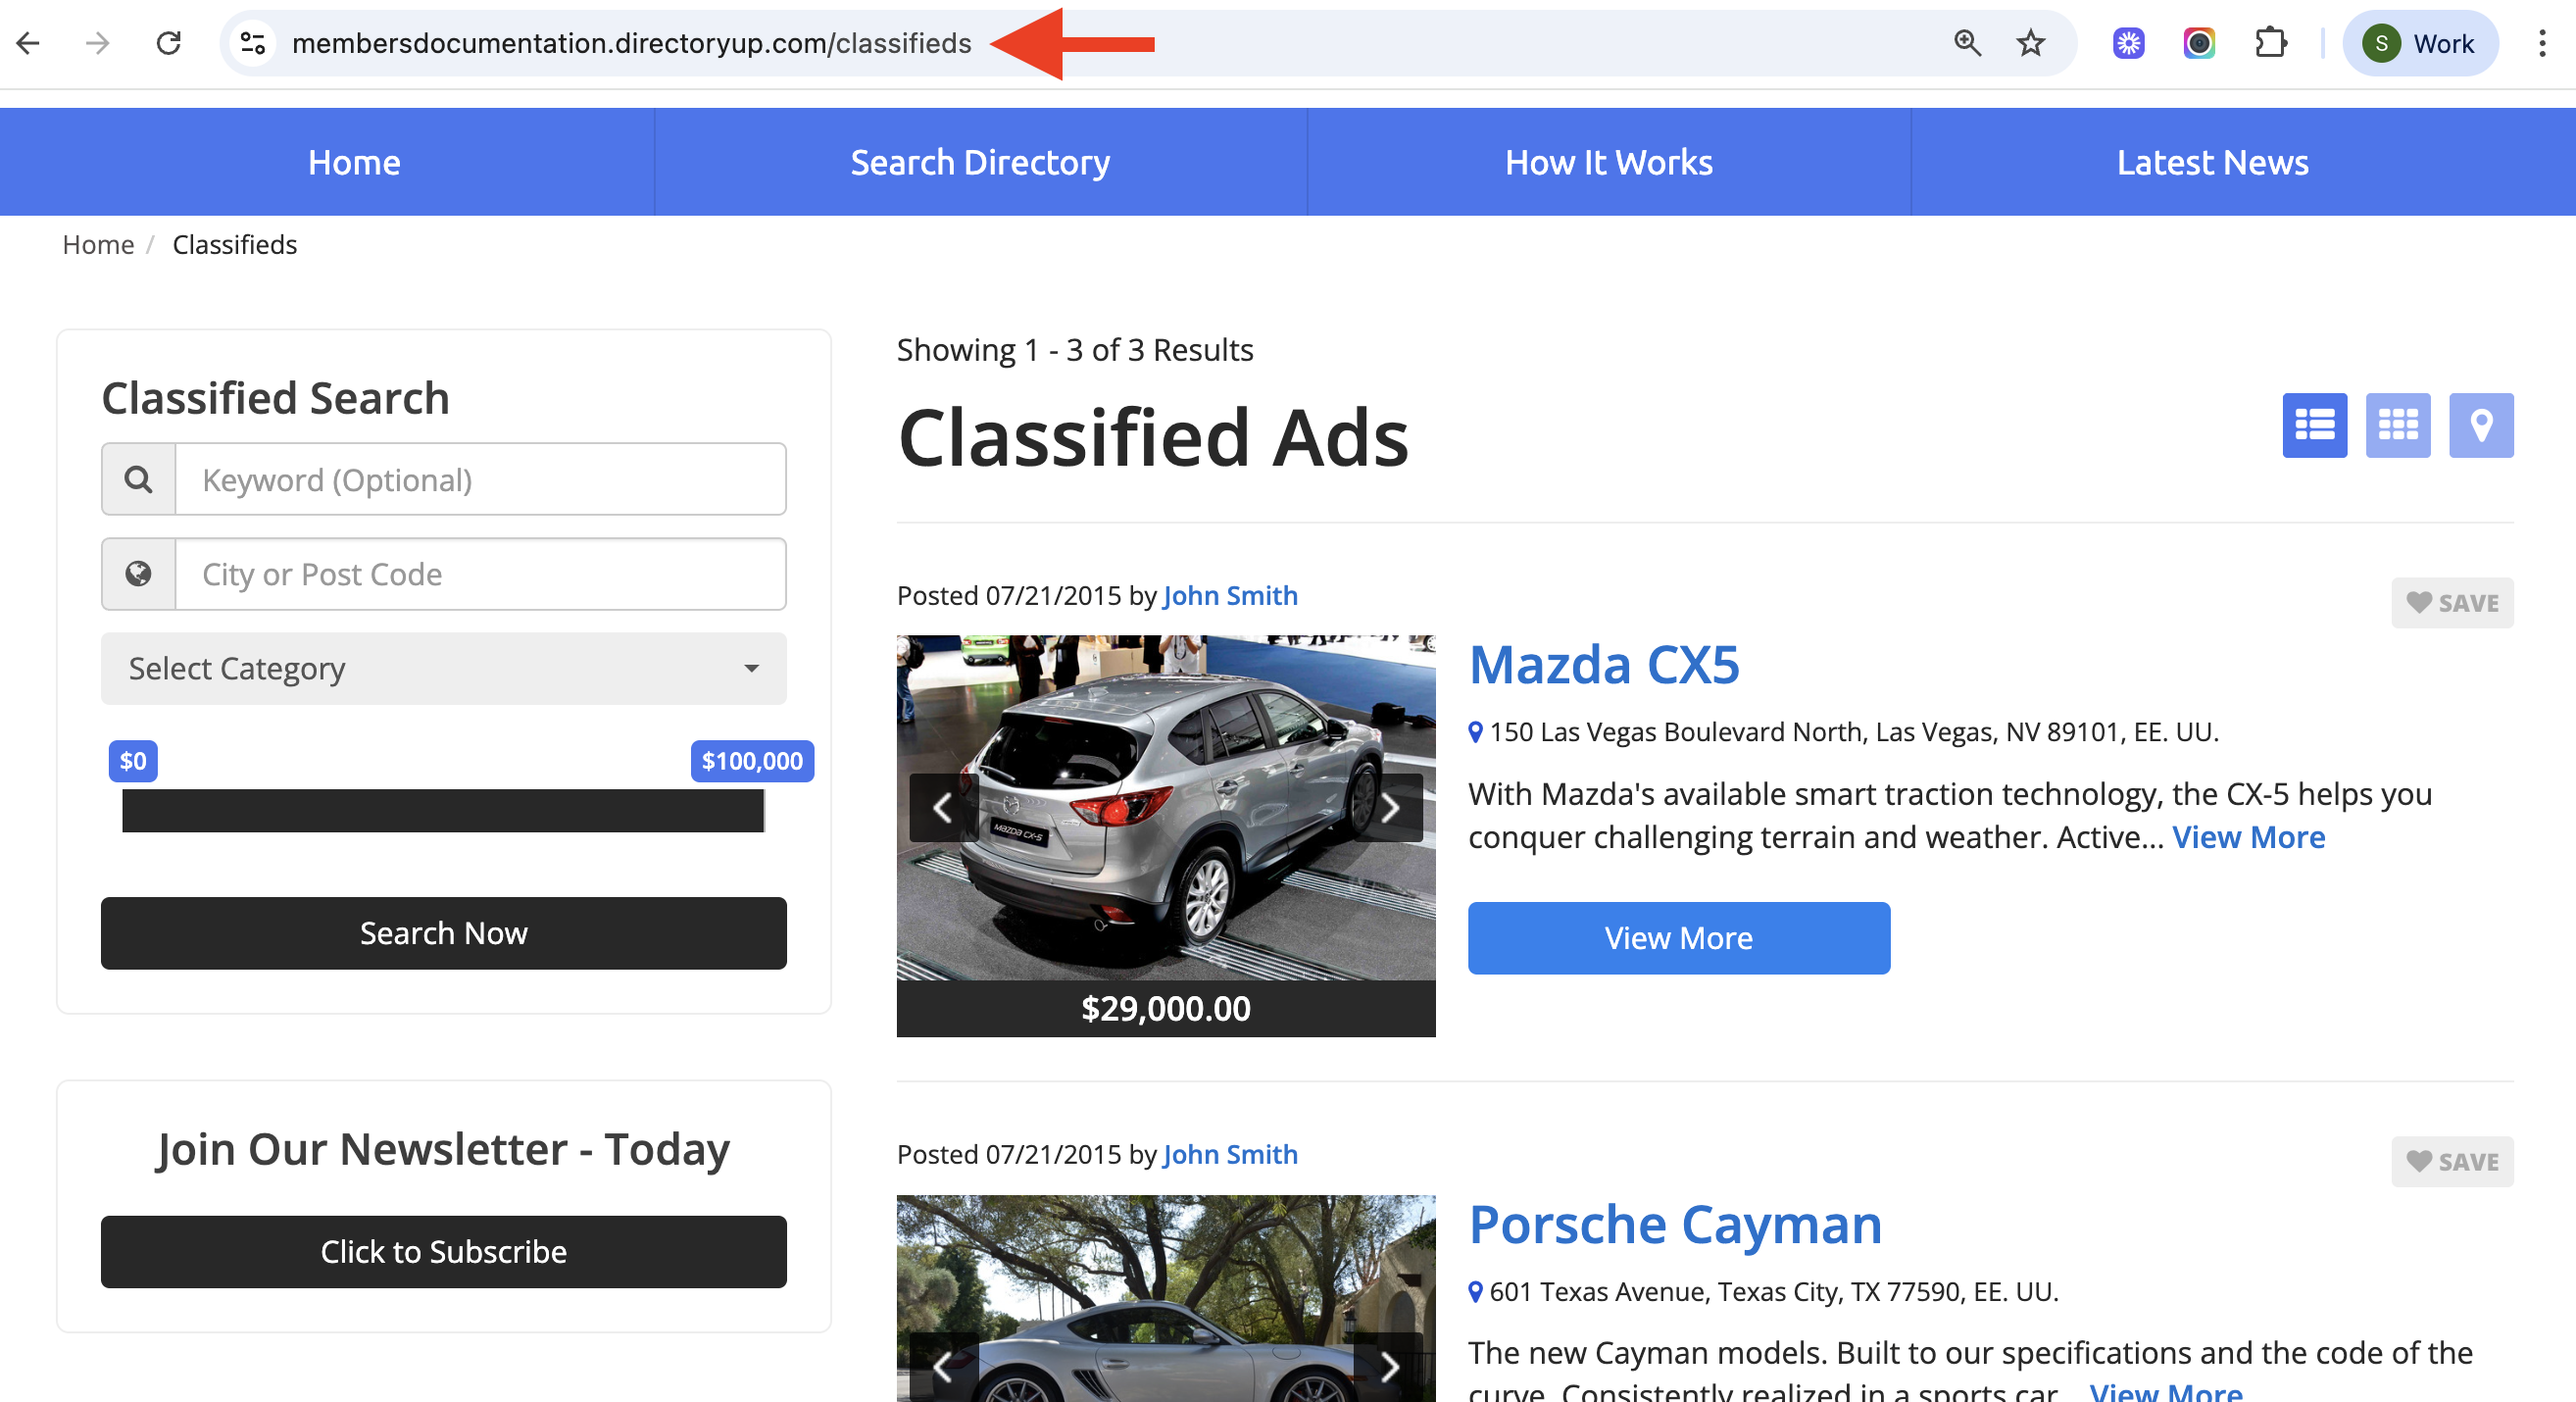Click the zoom magnifier in address bar
Image resolution: width=2576 pixels, height=1402 pixels.
1966,43
